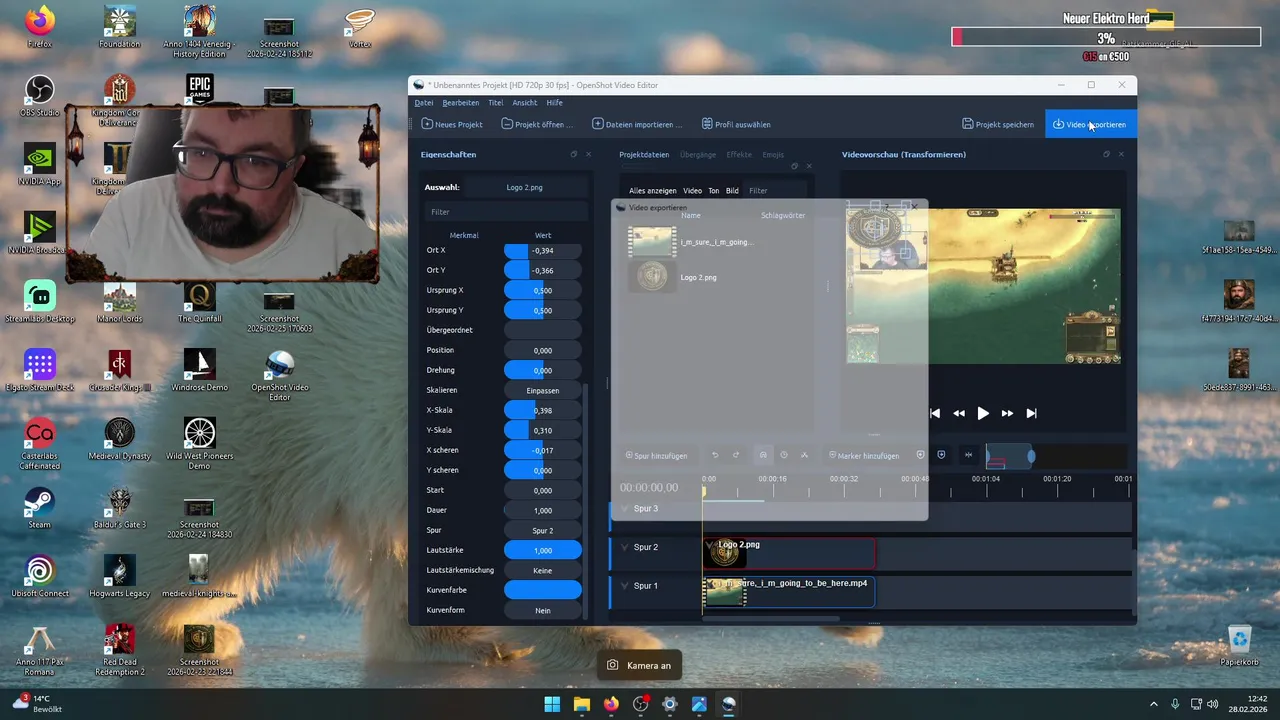The image size is (1280, 720).
Task: Open the Titel menu
Action: pyautogui.click(x=496, y=102)
